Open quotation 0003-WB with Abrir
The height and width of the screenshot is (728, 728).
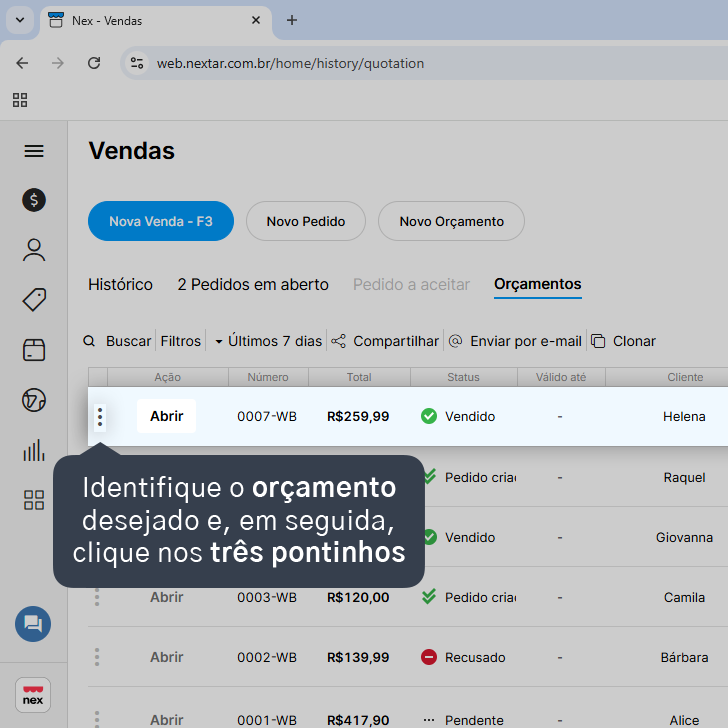pyautogui.click(x=166, y=597)
